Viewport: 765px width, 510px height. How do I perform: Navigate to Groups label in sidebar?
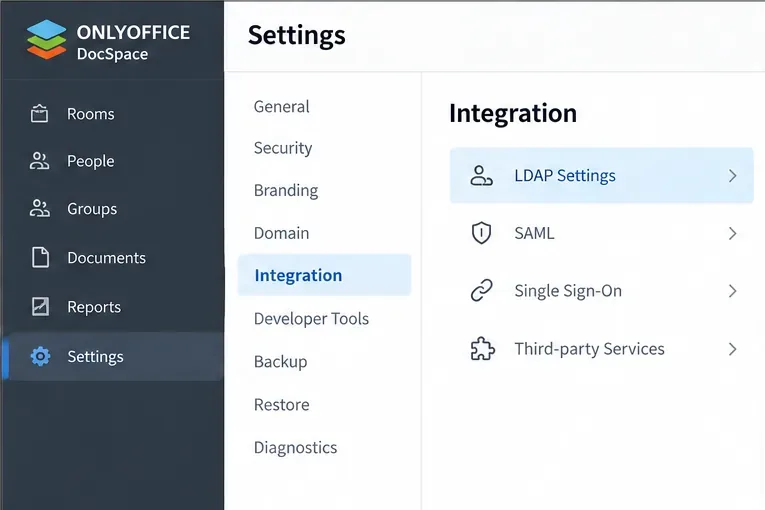point(92,209)
